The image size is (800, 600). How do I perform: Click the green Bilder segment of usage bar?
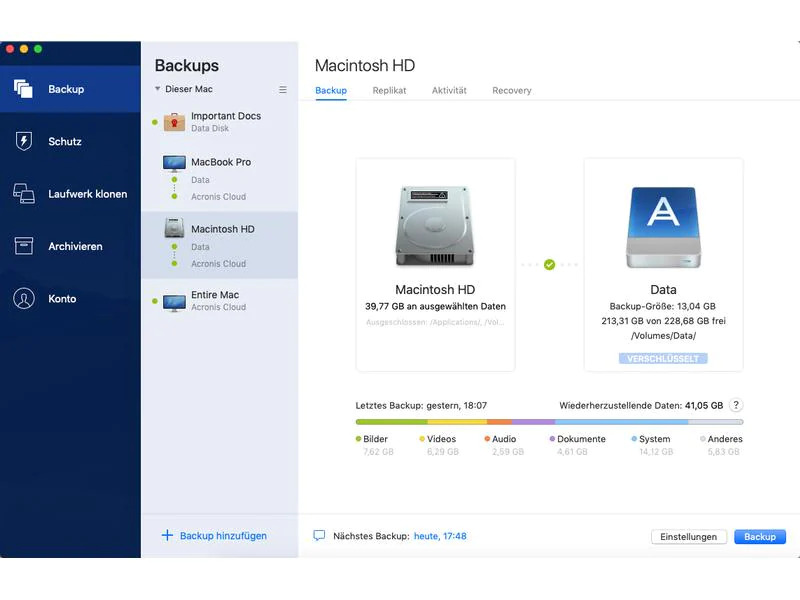point(391,422)
